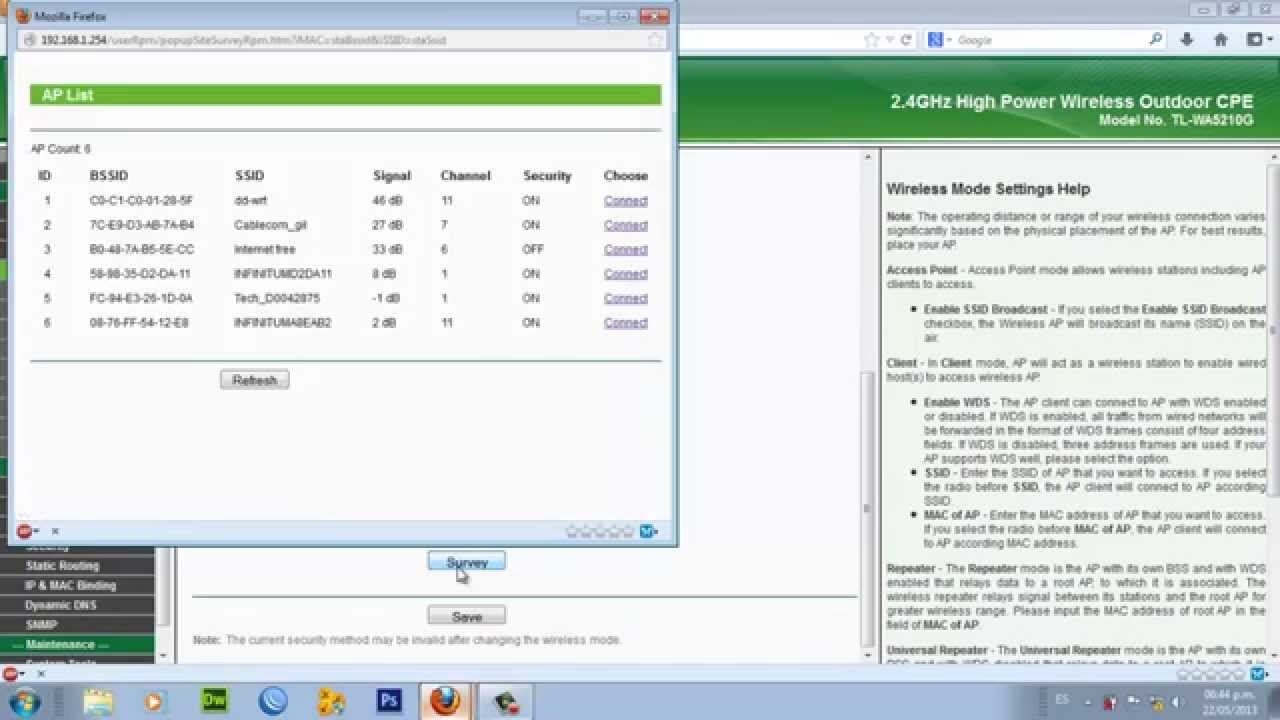Open SNMP sidebar item
The height and width of the screenshot is (720, 1280).
pos(41,625)
